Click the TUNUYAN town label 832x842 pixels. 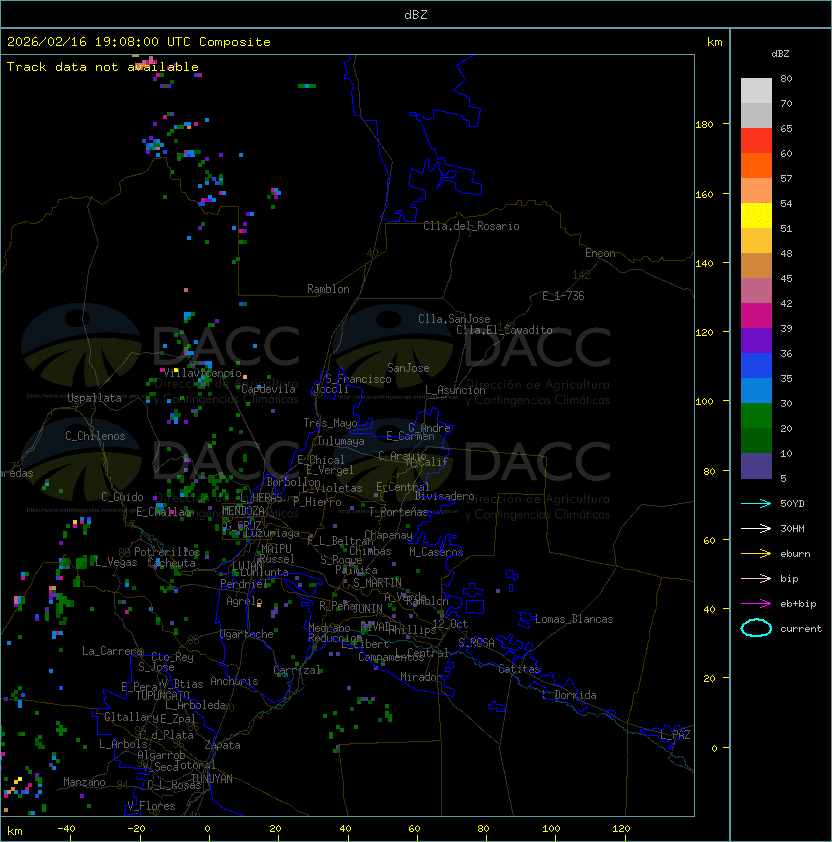(x=211, y=778)
